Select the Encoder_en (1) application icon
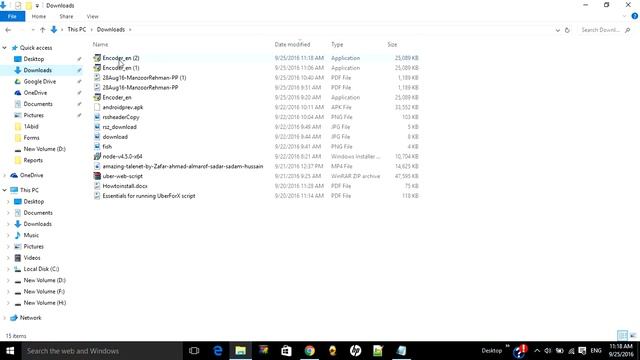Screen dimensions: 640x360 tap(97, 68)
